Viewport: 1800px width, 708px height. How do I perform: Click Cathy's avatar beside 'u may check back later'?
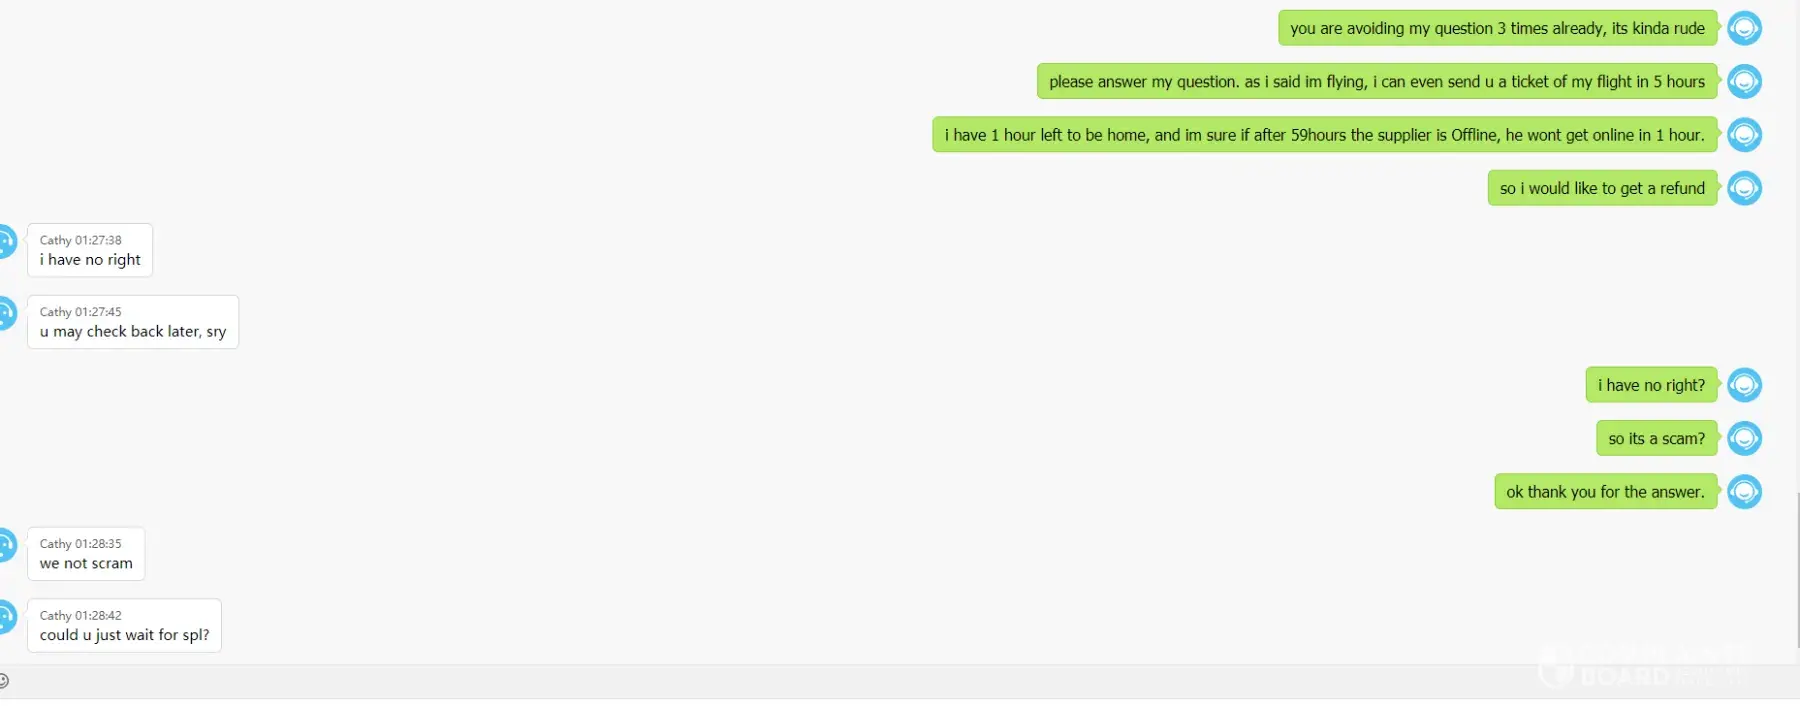[6, 314]
